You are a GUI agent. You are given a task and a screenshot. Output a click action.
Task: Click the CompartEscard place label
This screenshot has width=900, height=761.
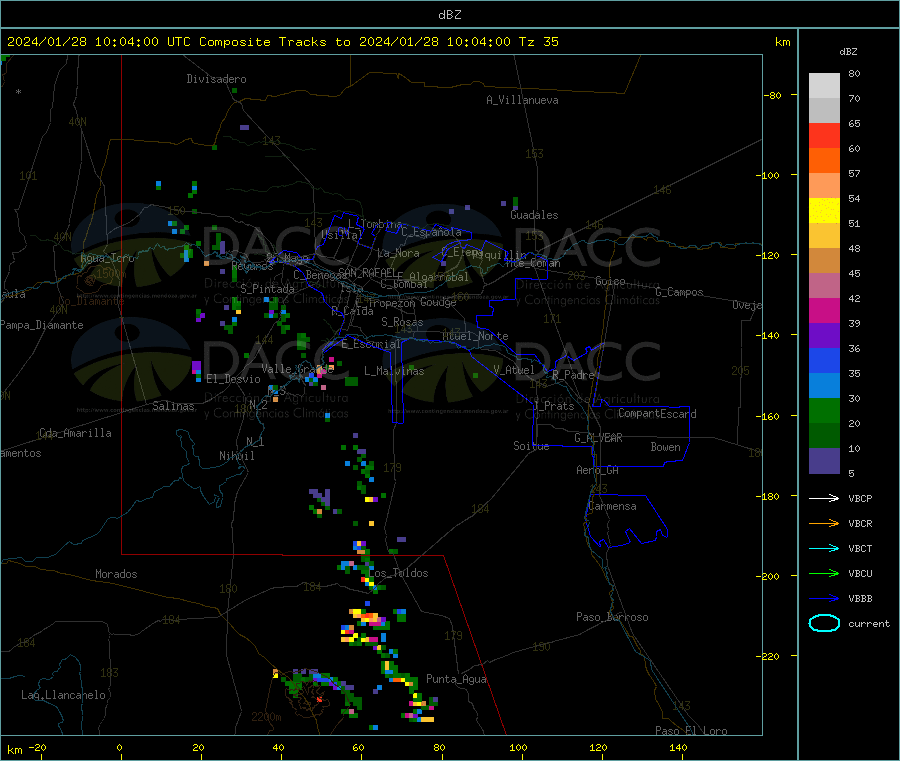657,414
